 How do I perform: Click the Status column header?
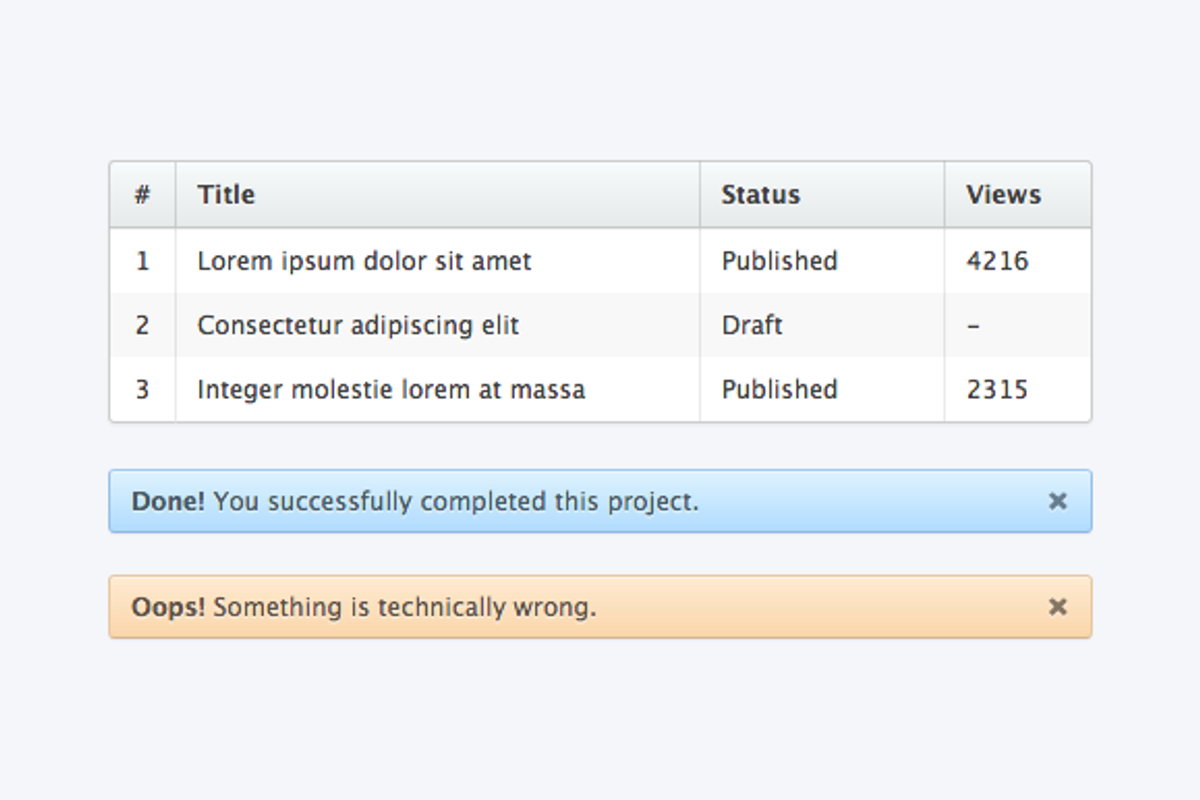[x=760, y=194]
